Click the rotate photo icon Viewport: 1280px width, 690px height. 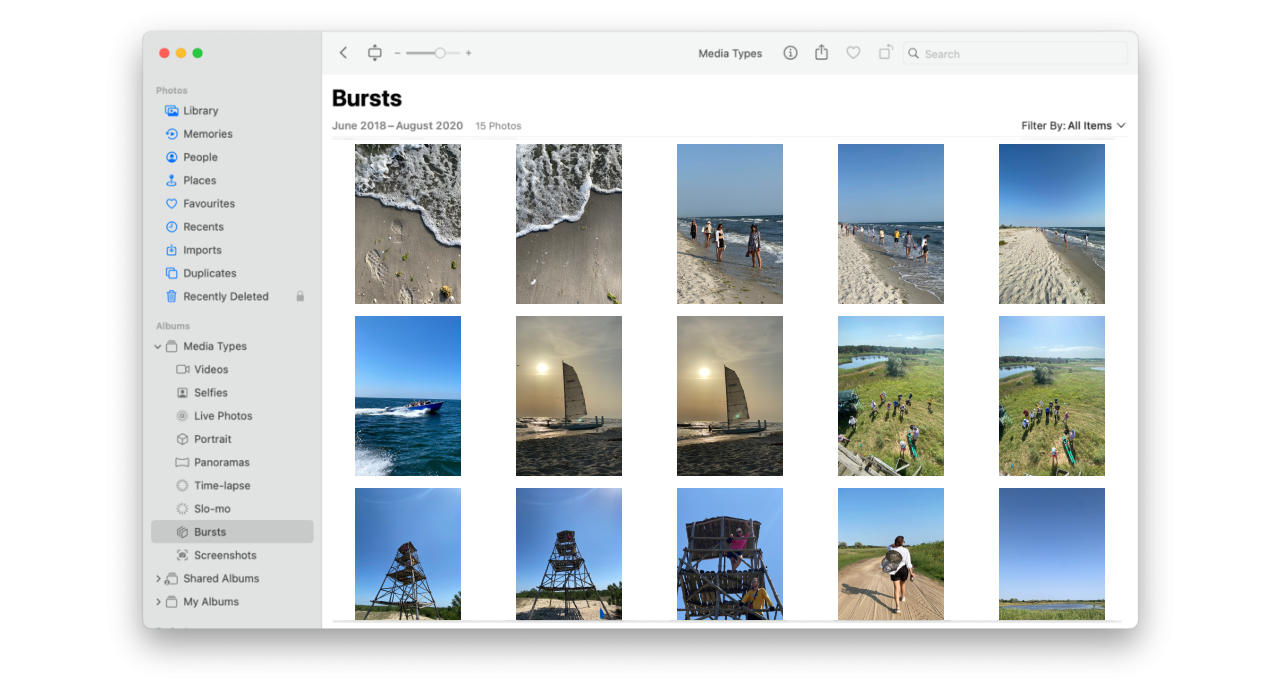(x=885, y=53)
